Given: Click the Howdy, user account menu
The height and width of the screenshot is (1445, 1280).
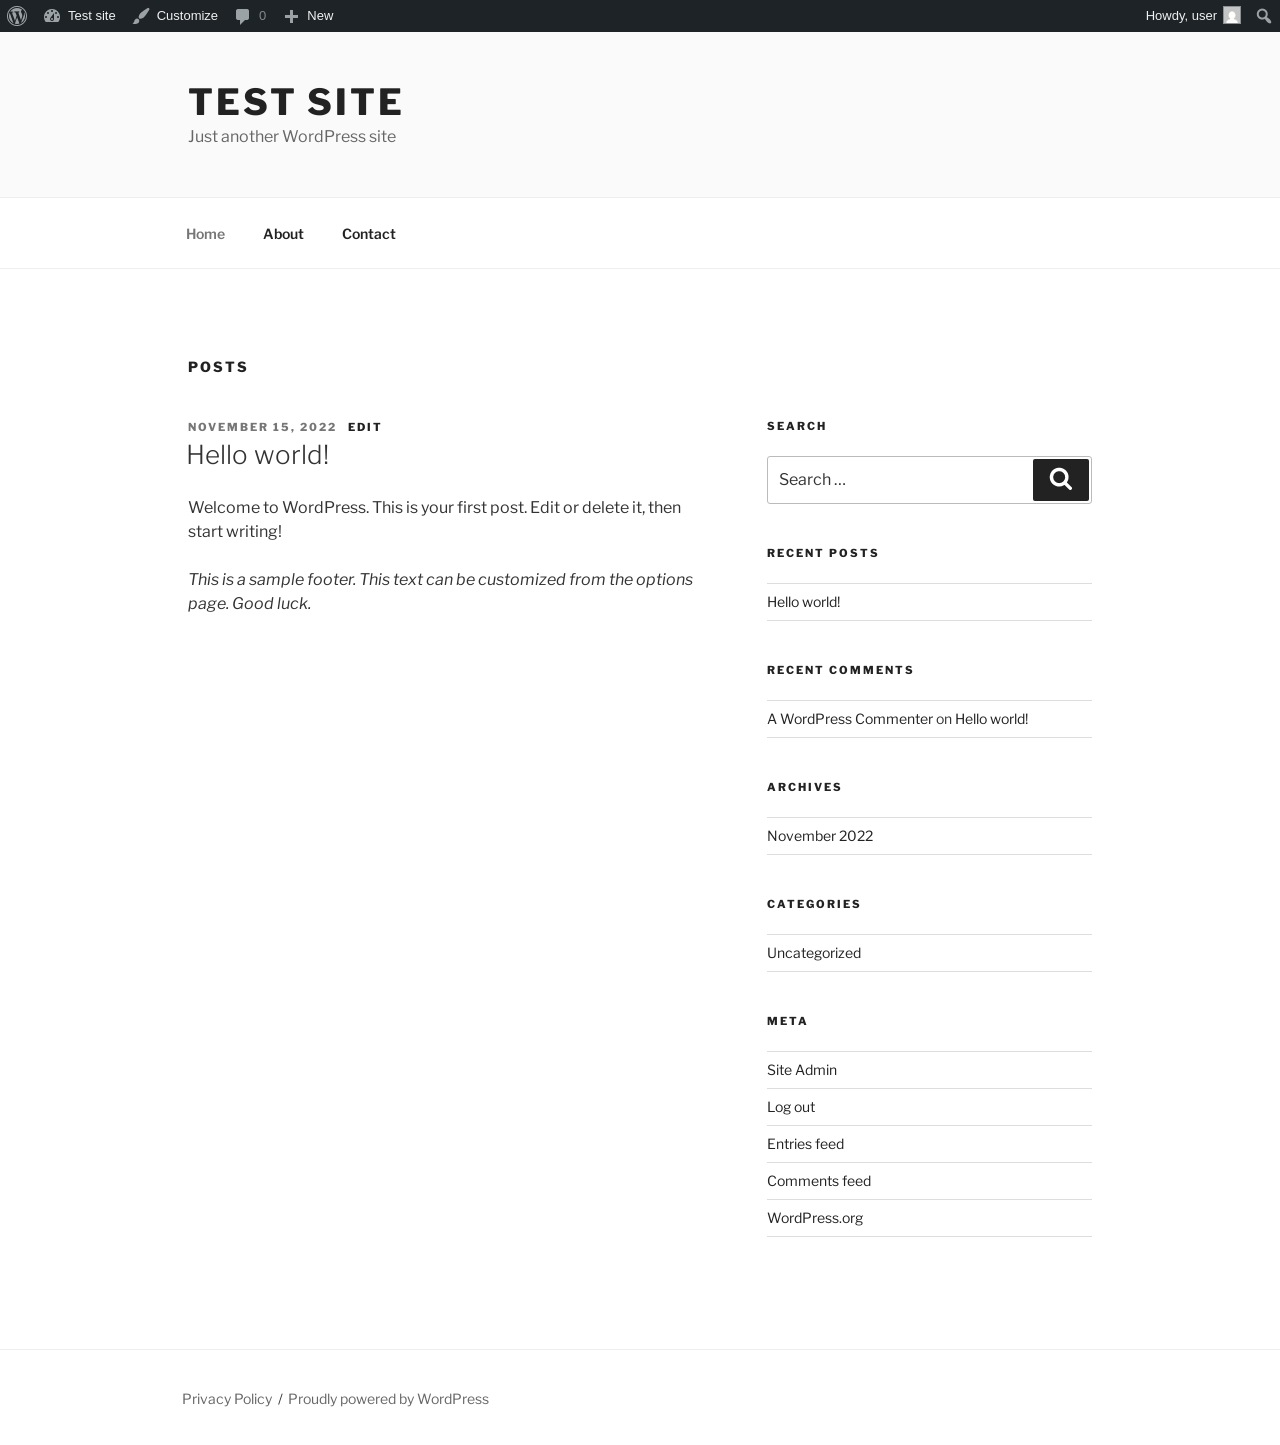Looking at the screenshot, I should coord(1180,16).
